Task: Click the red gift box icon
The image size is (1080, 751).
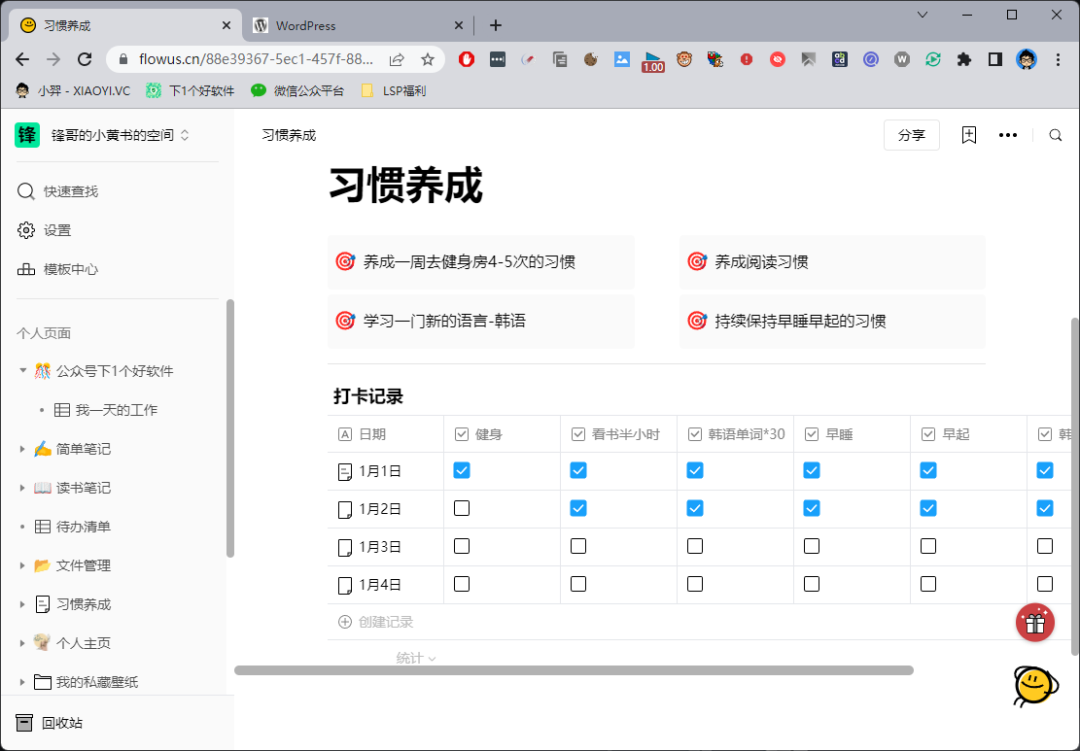Action: (x=1035, y=623)
